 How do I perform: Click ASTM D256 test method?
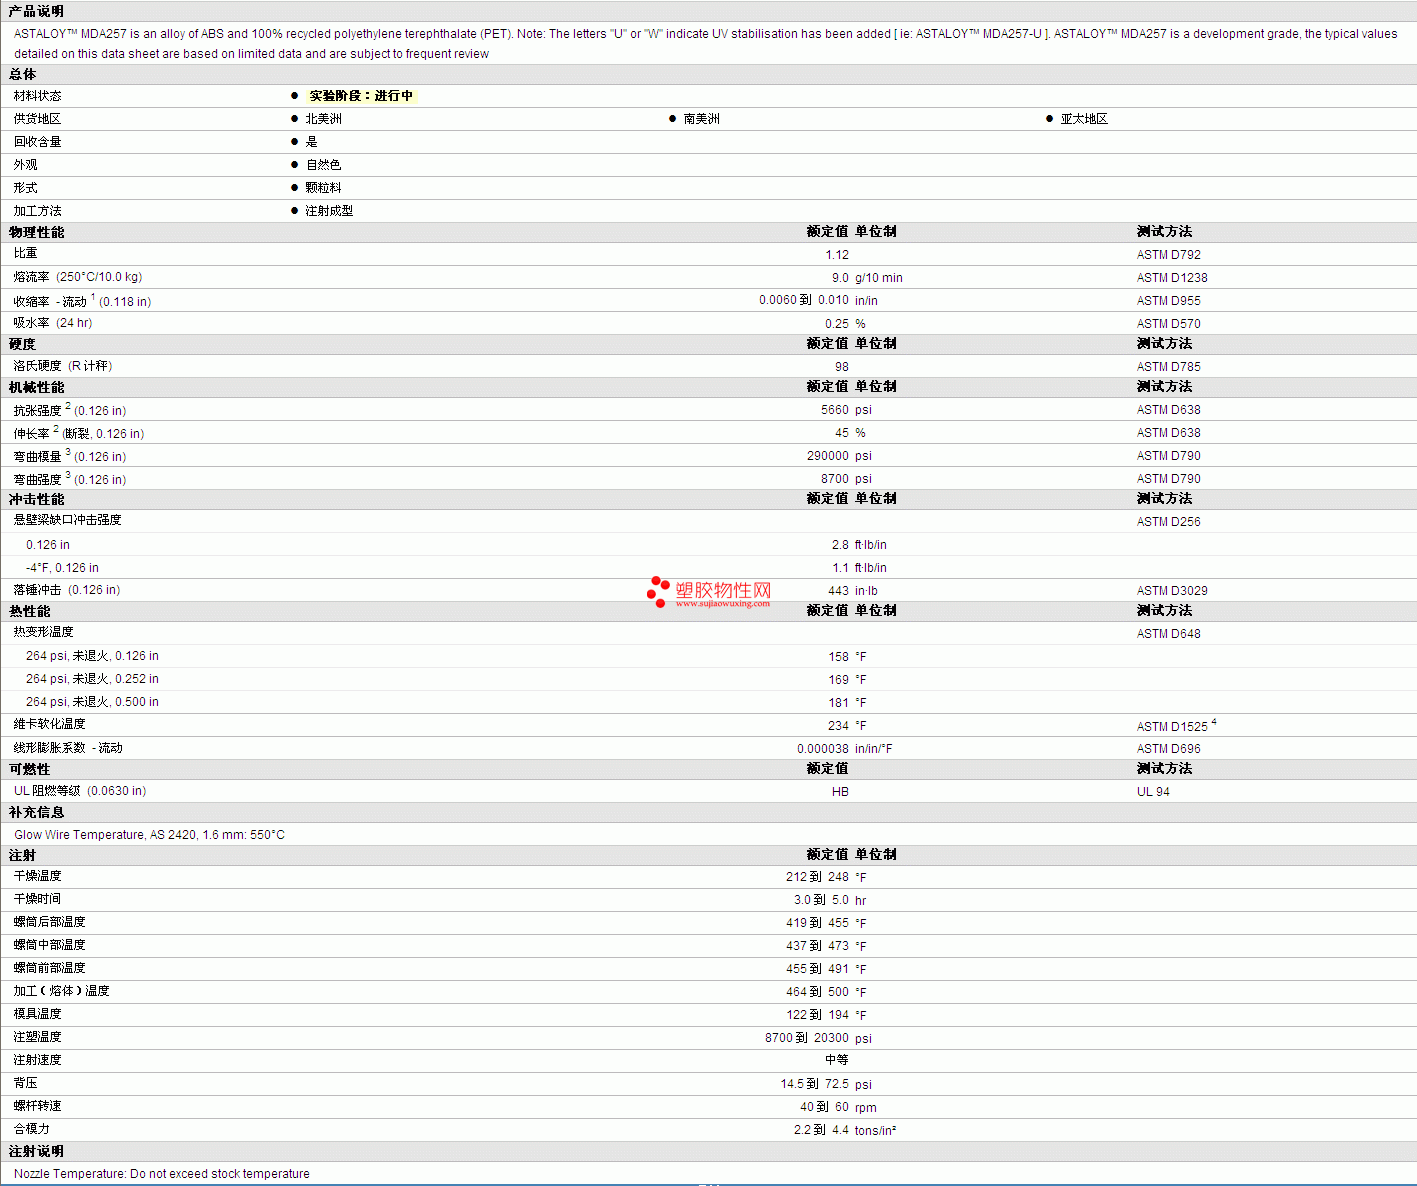coord(1168,522)
